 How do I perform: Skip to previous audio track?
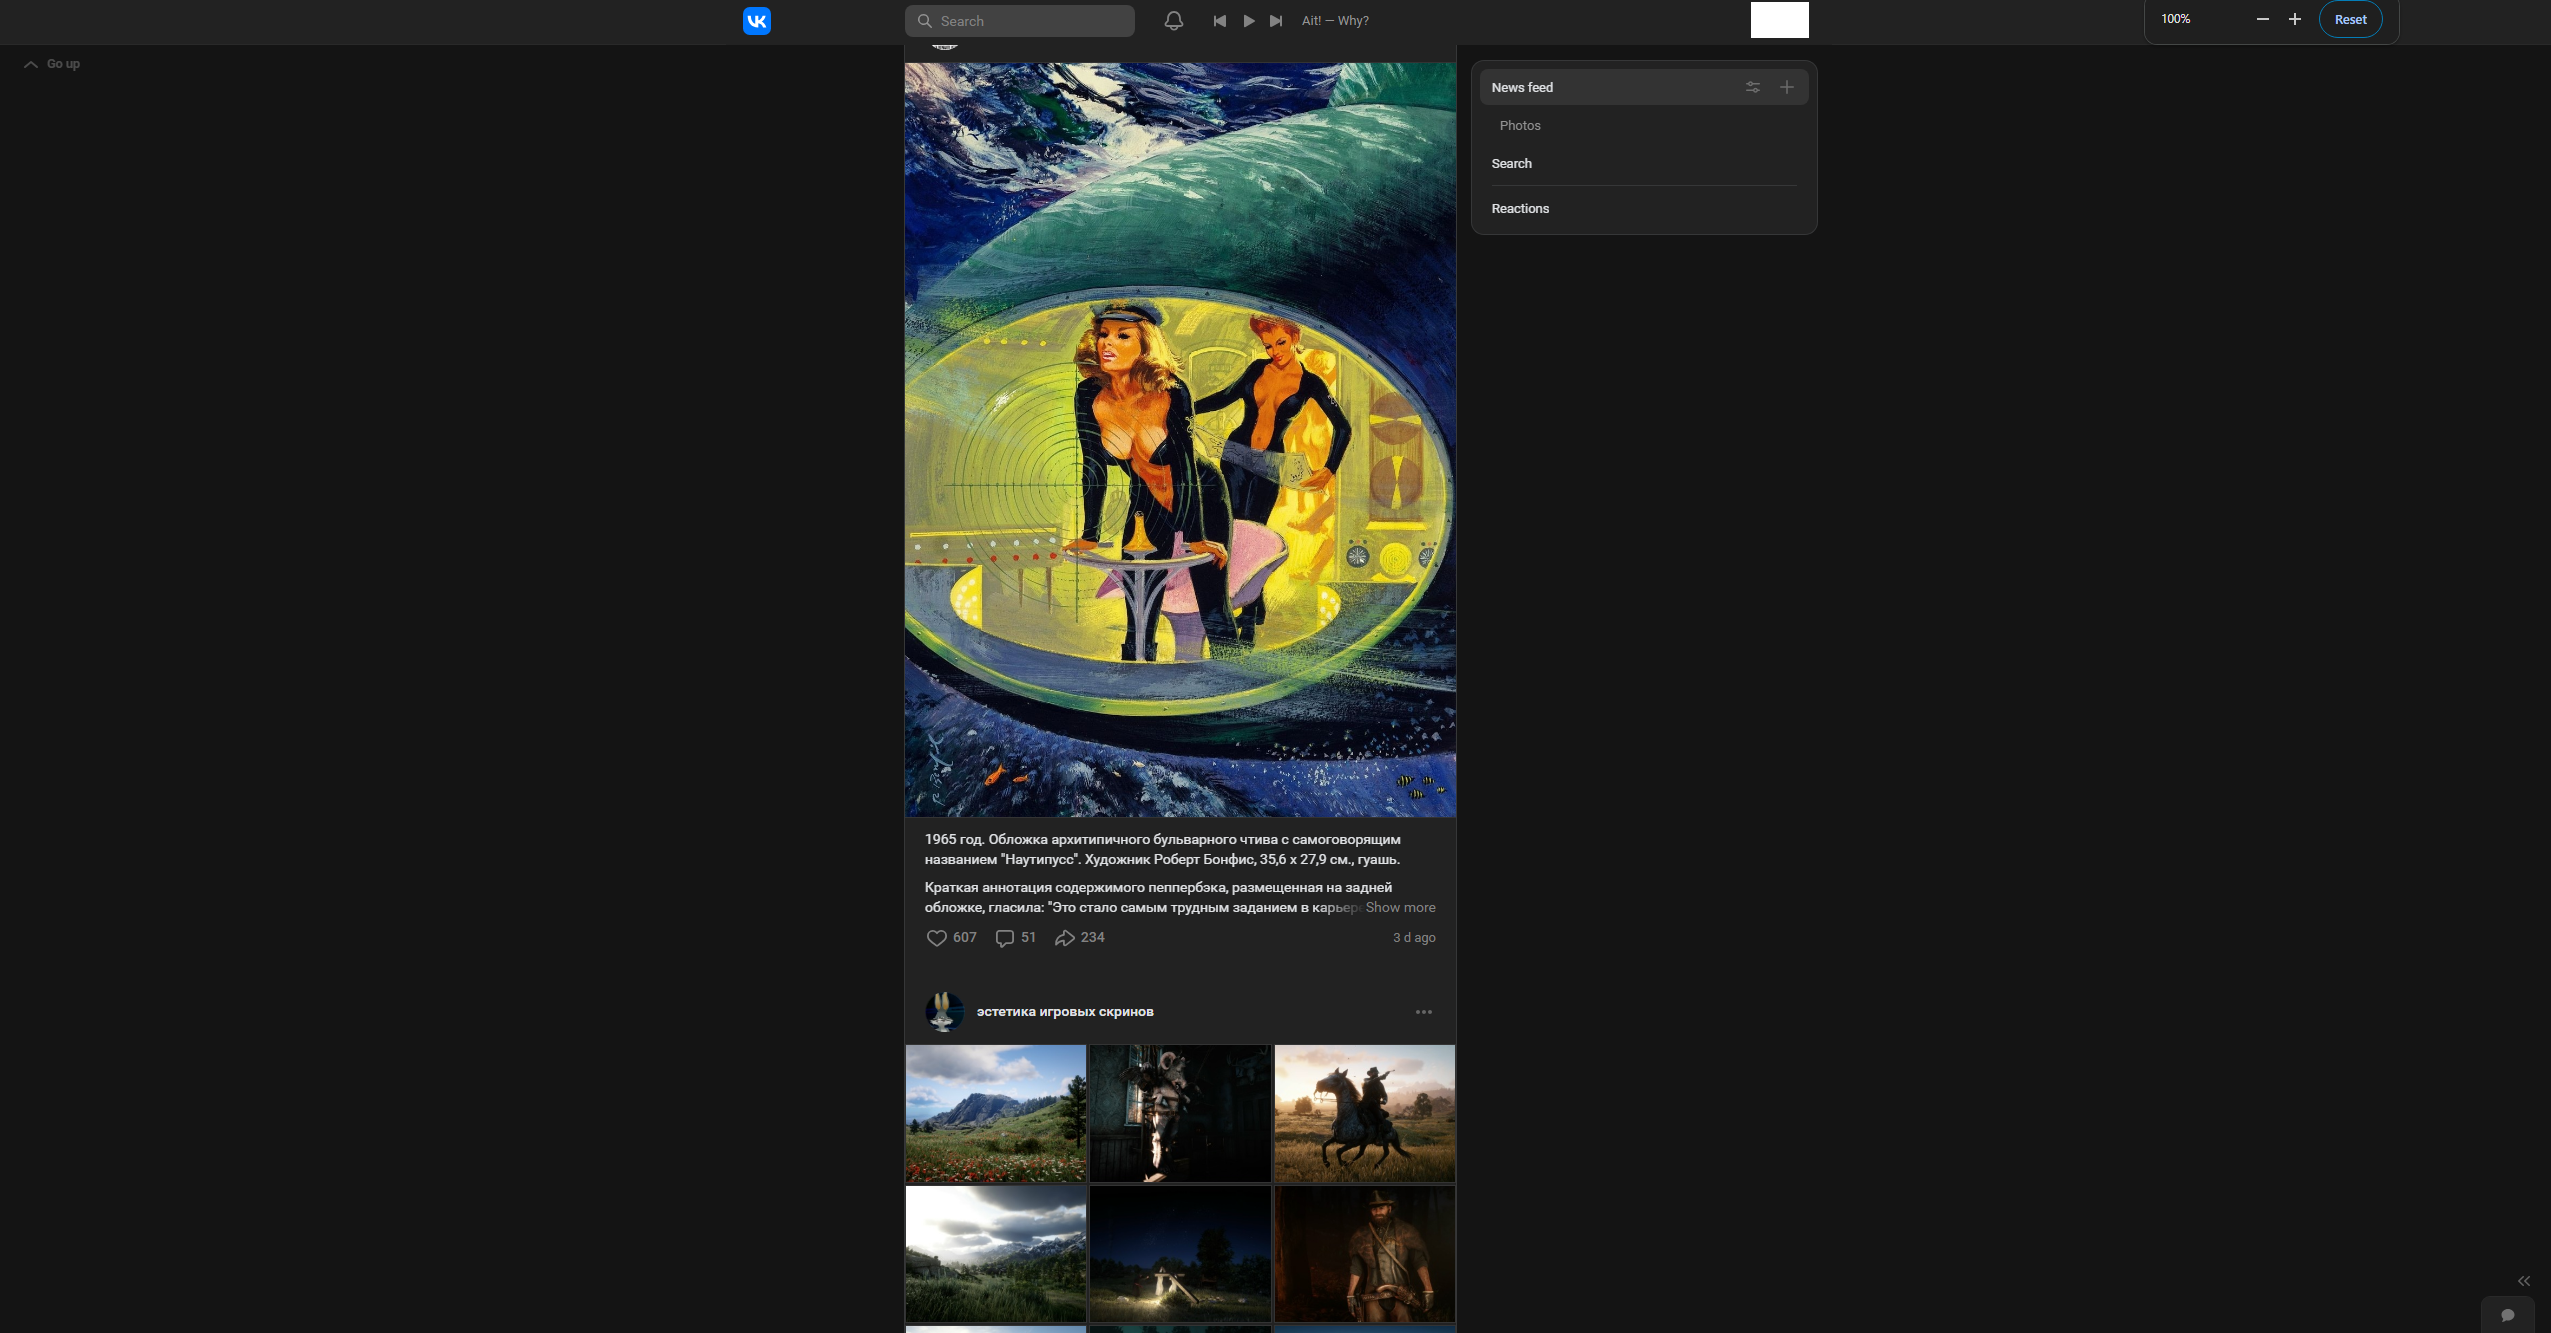click(1219, 21)
